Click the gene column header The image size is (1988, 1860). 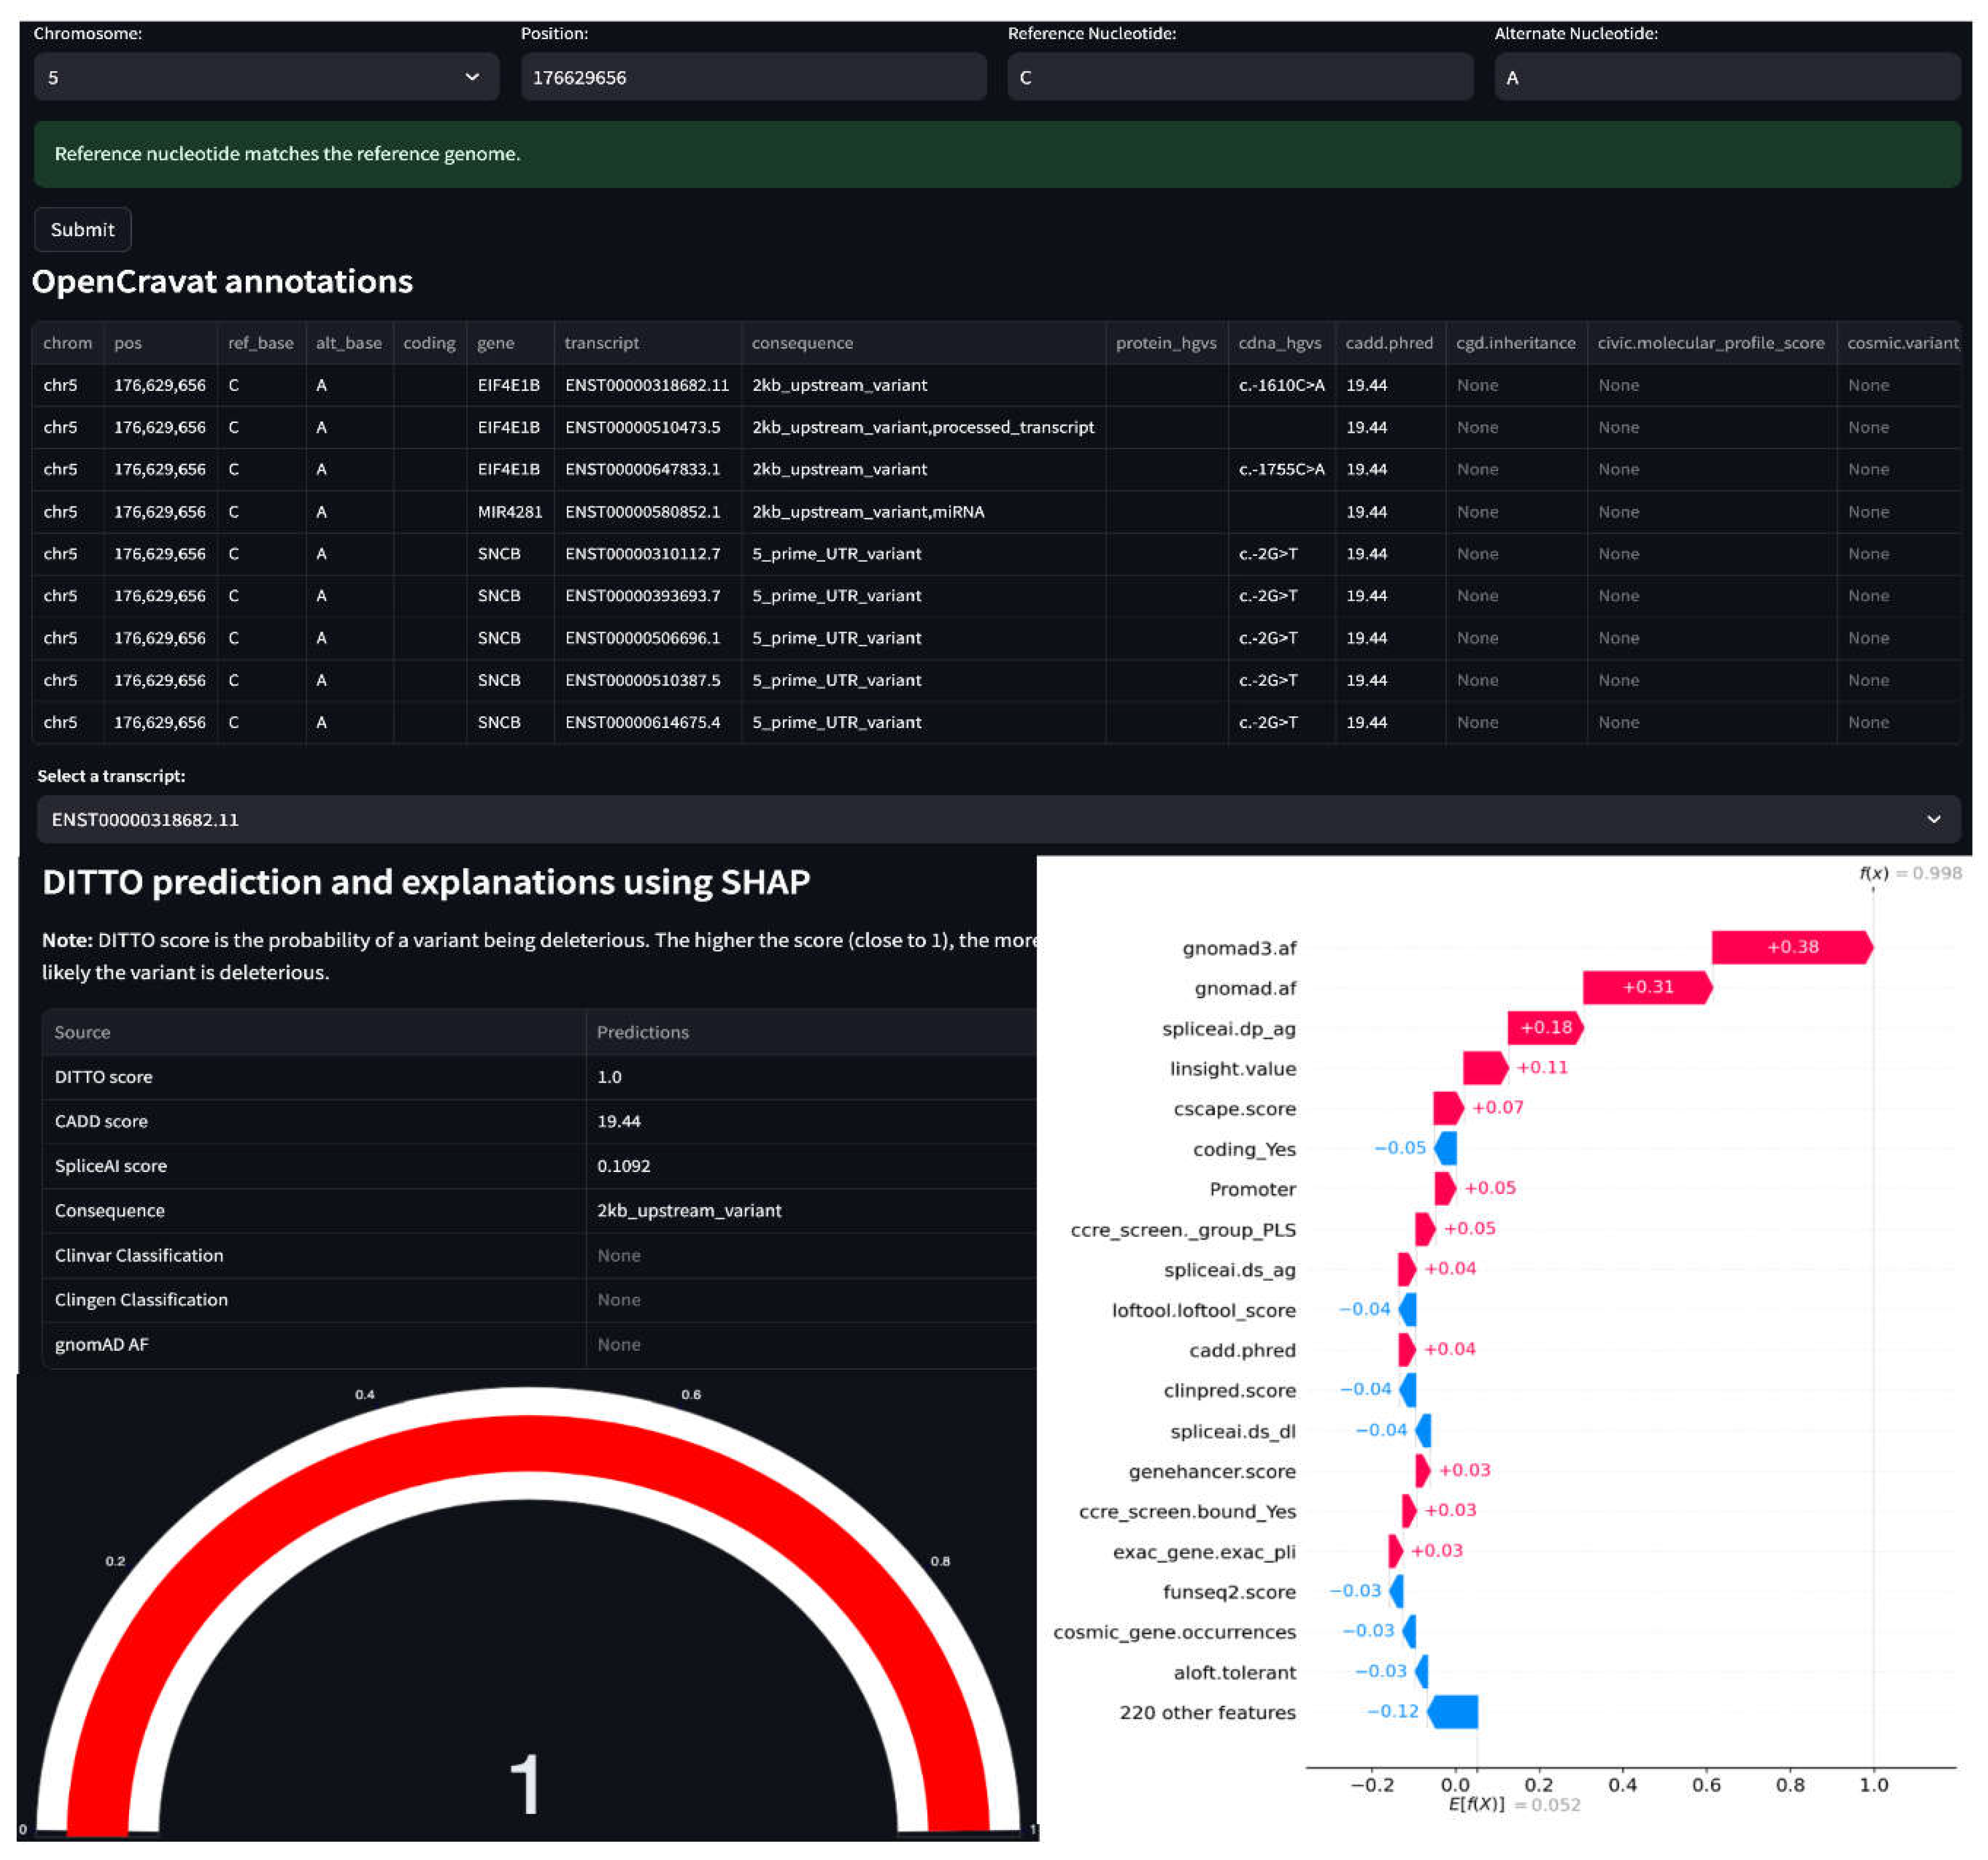point(495,343)
